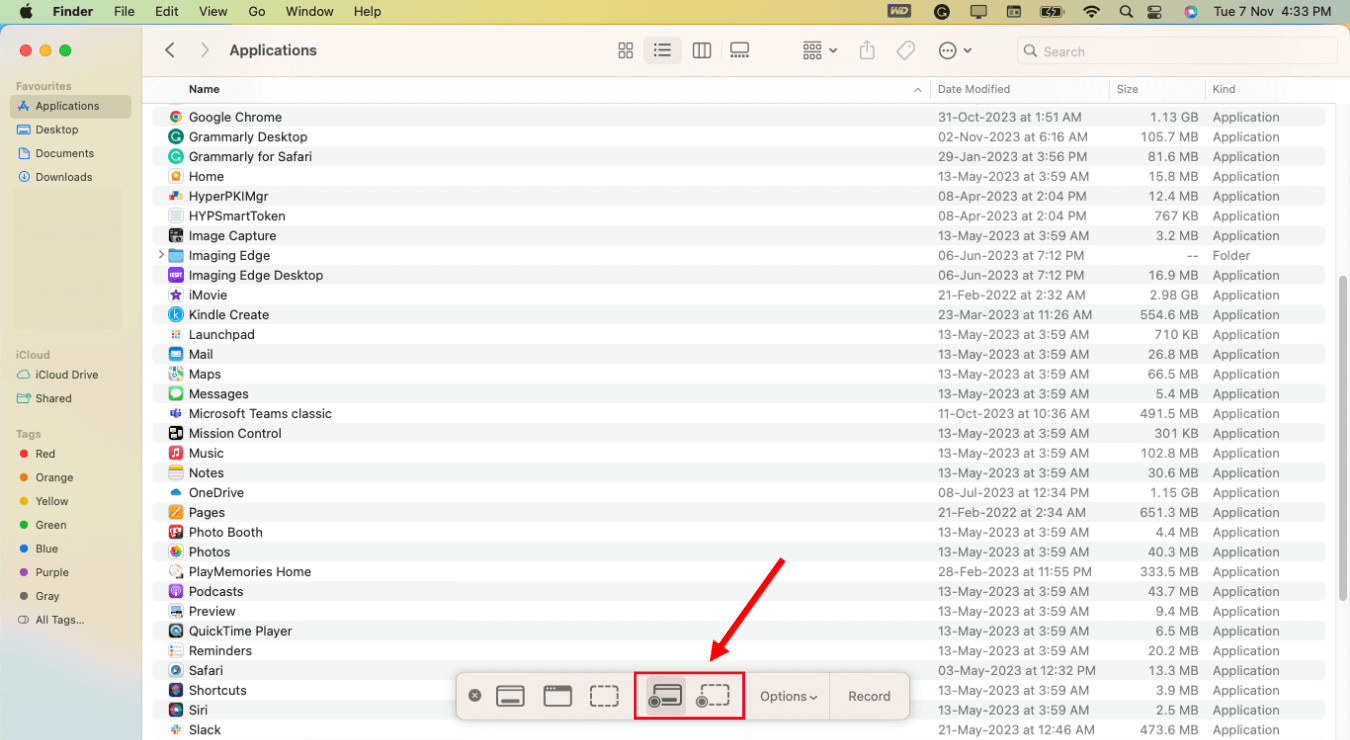Click the battery icon in menu bar

(1052, 12)
